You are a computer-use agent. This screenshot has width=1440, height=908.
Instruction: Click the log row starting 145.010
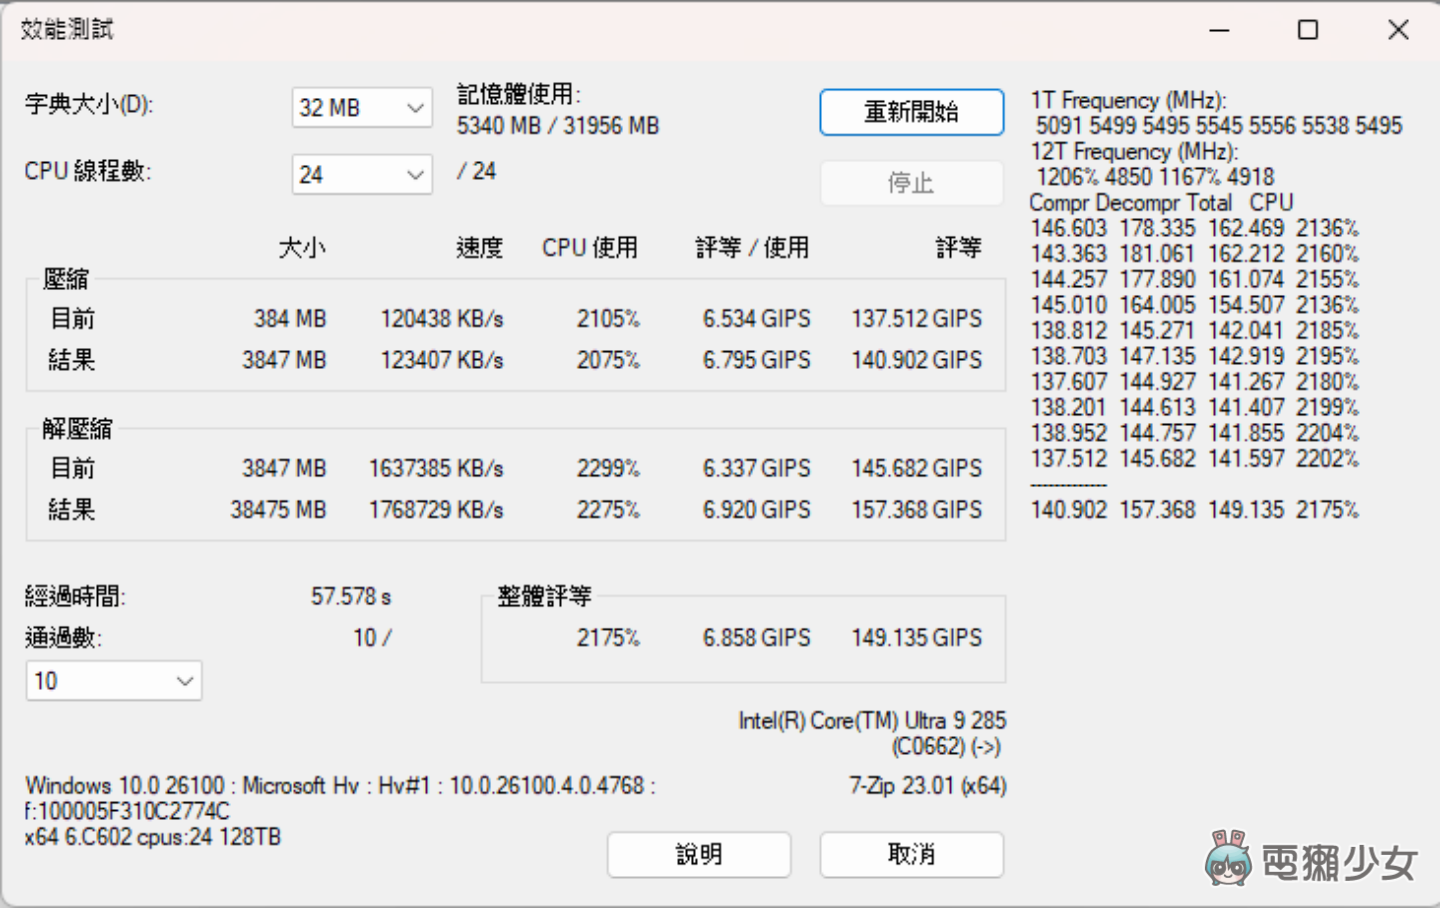(1195, 306)
